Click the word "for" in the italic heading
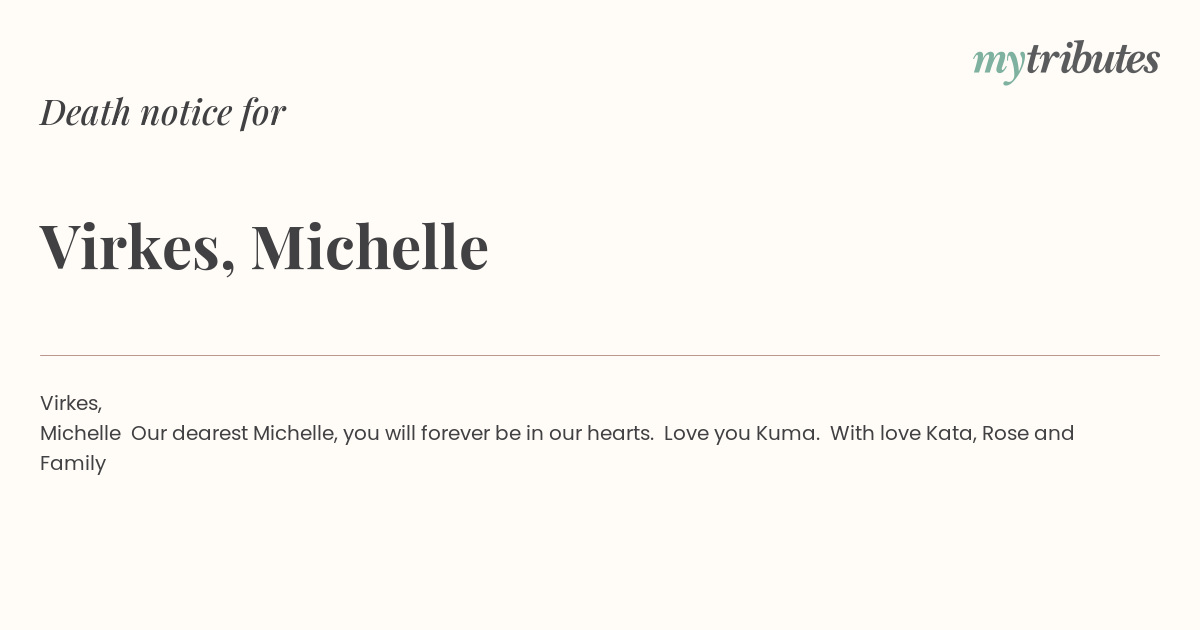Screen dimensions: 1200x630 point(264,112)
